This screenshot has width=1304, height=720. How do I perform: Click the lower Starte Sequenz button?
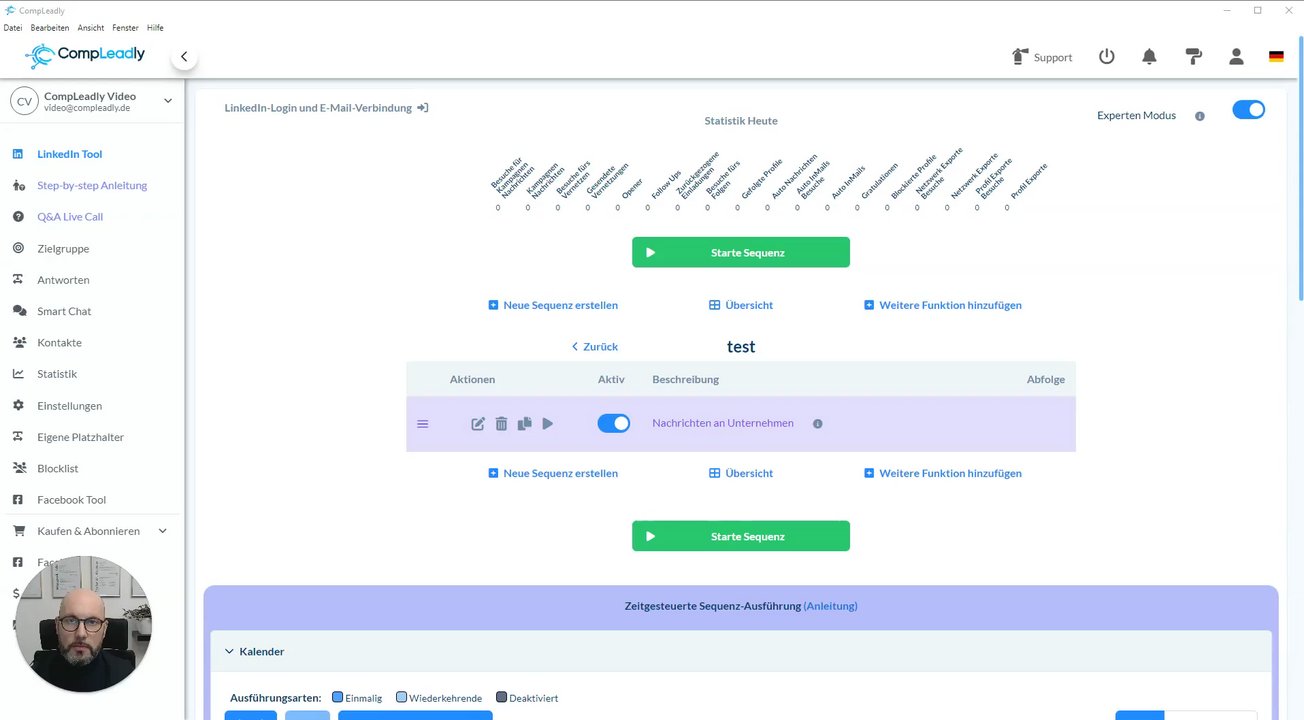(x=741, y=536)
